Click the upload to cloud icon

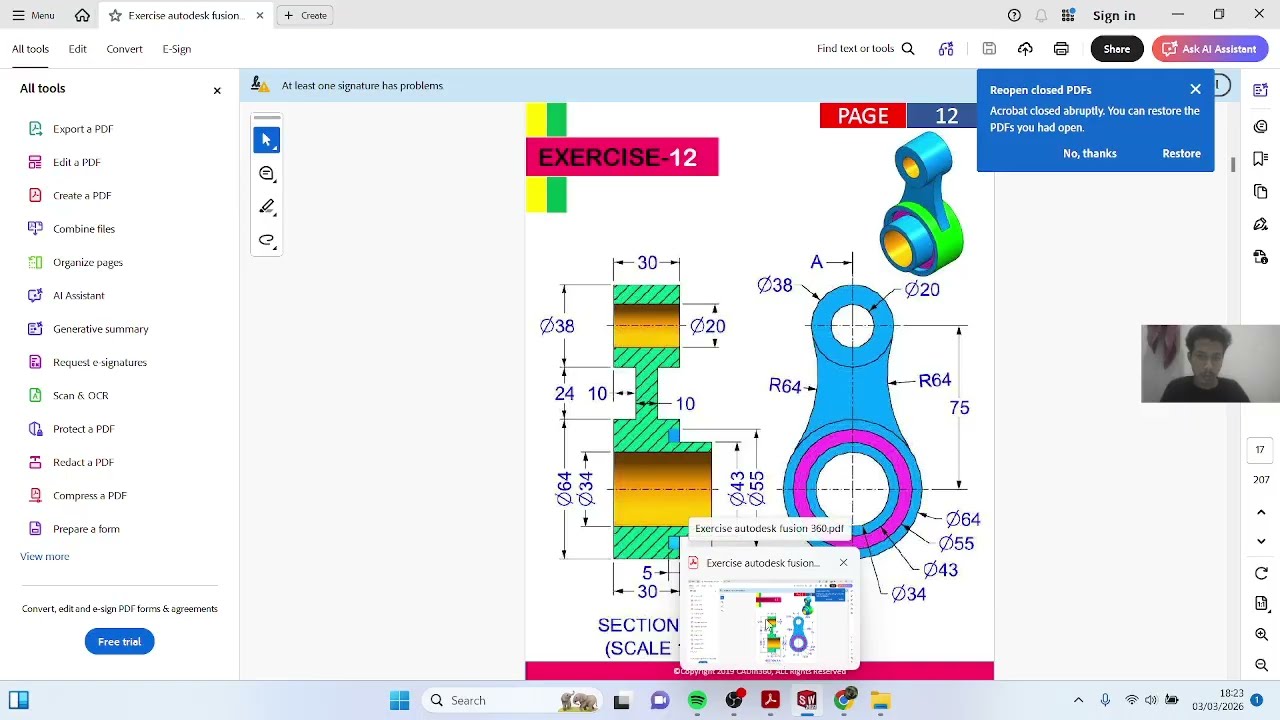[1025, 49]
